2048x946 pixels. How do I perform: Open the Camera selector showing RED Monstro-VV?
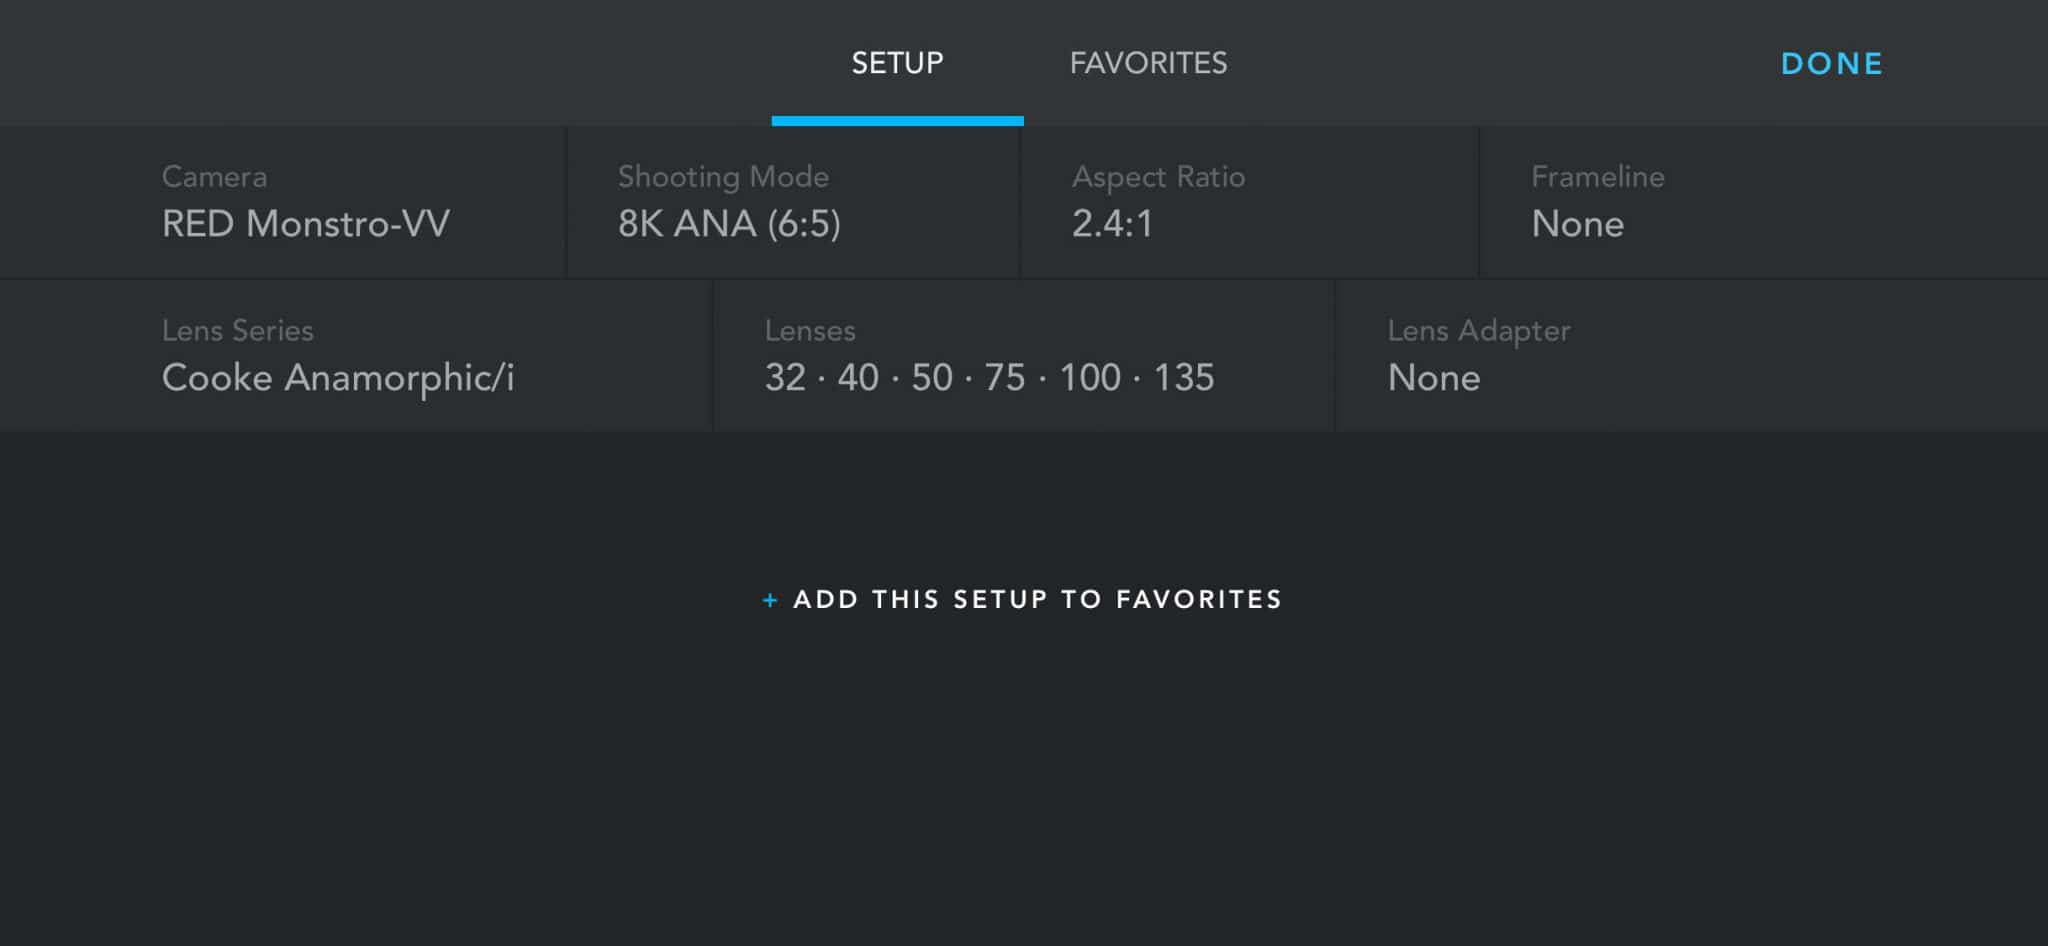283,202
